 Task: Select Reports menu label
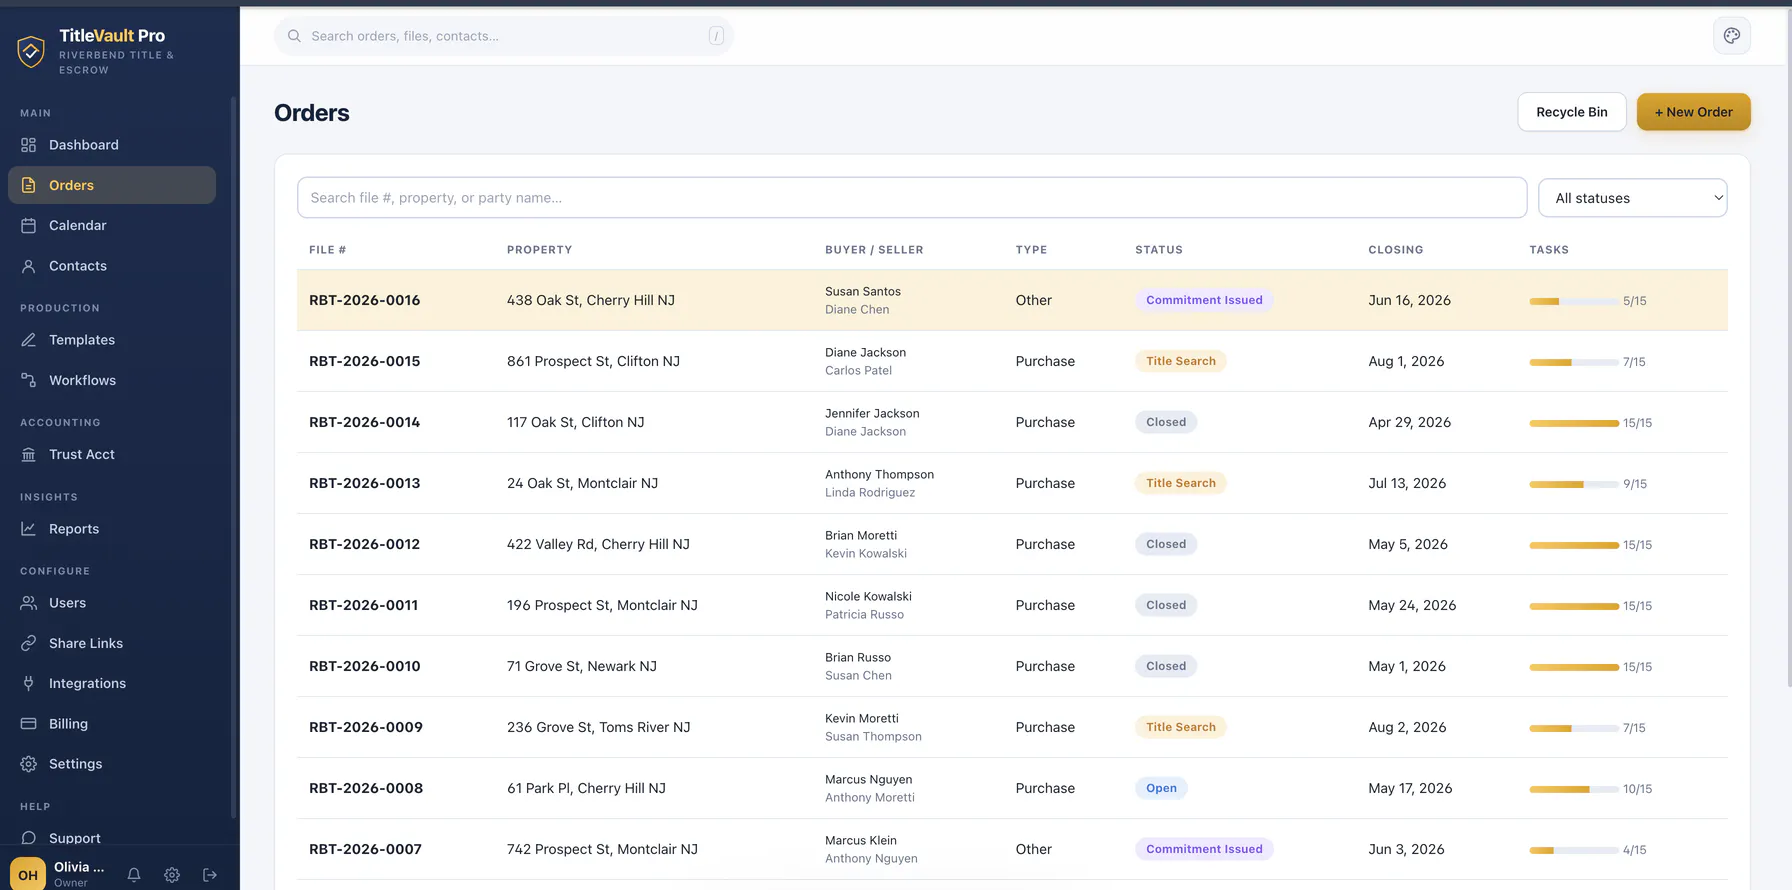(x=74, y=529)
